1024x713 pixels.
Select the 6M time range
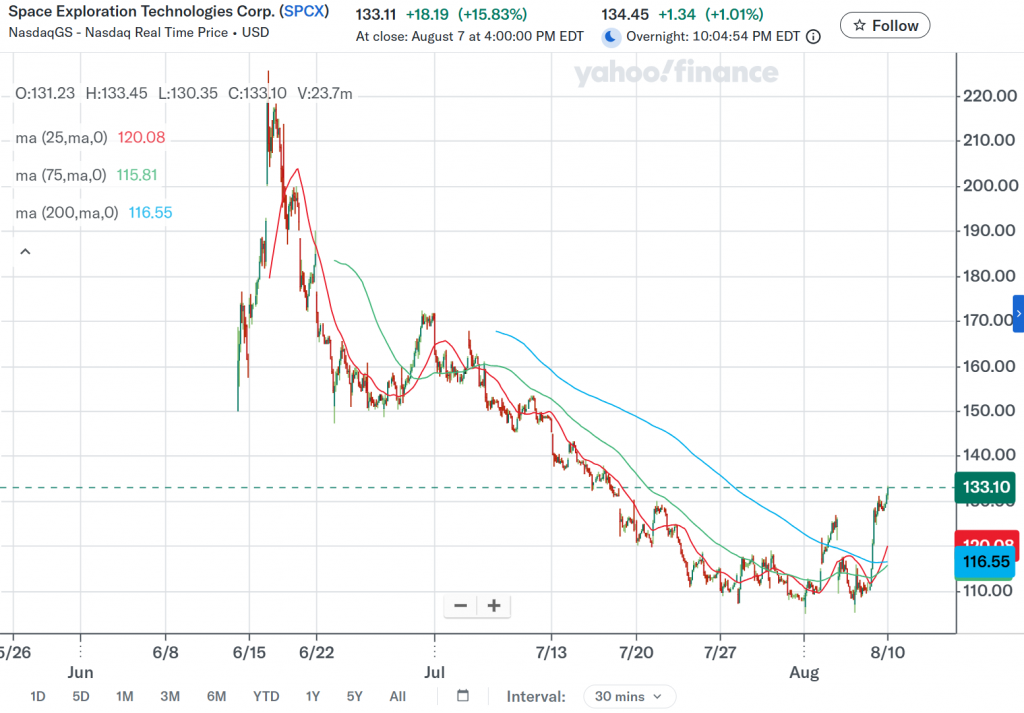point(216,697)
